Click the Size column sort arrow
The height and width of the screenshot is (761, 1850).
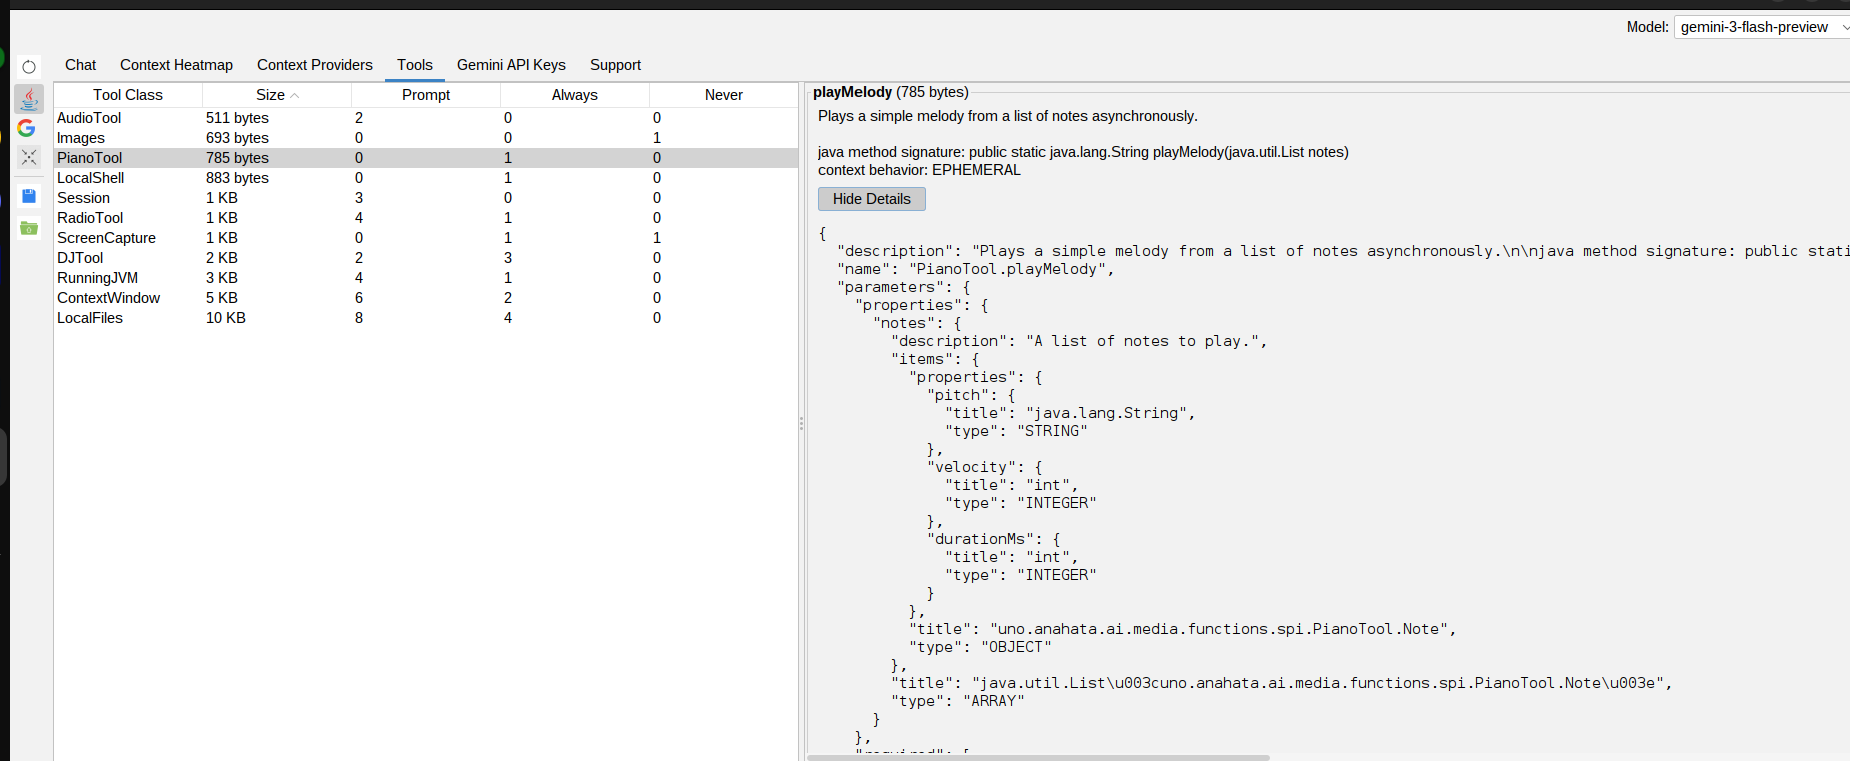(x=295, y=95)
